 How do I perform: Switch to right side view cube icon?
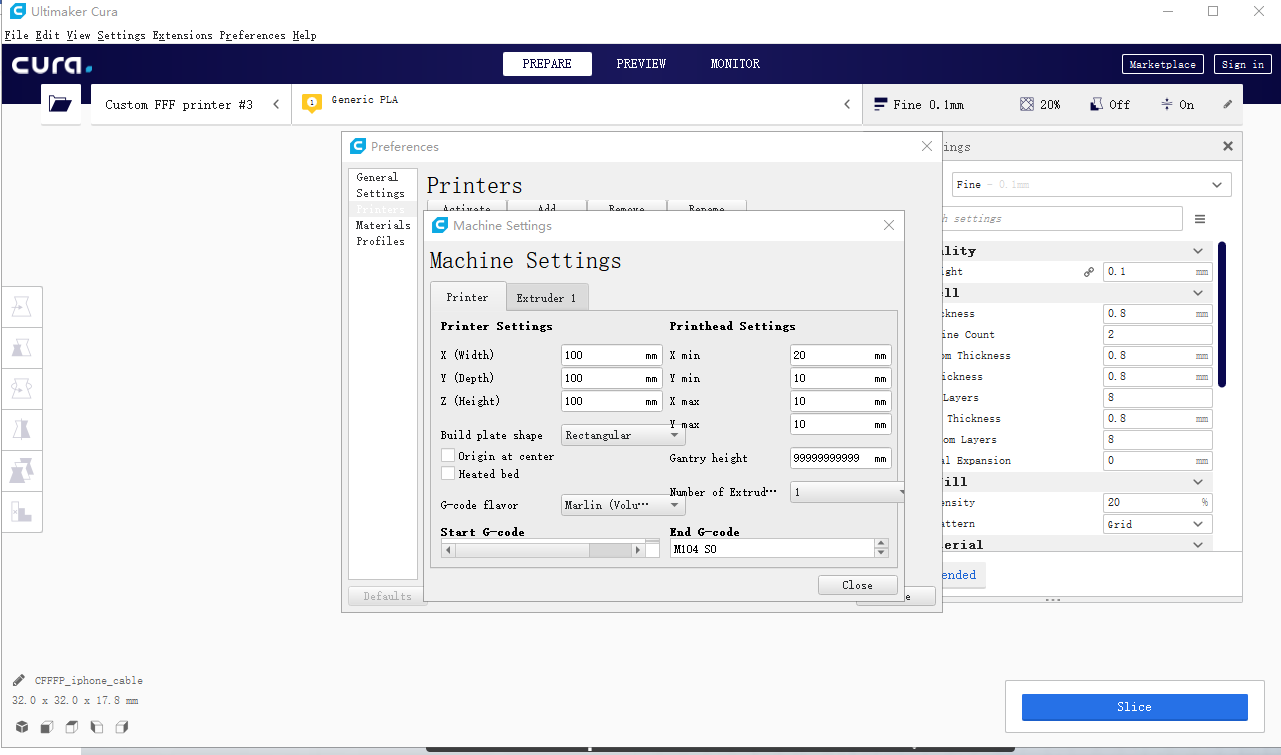(122, 727)
